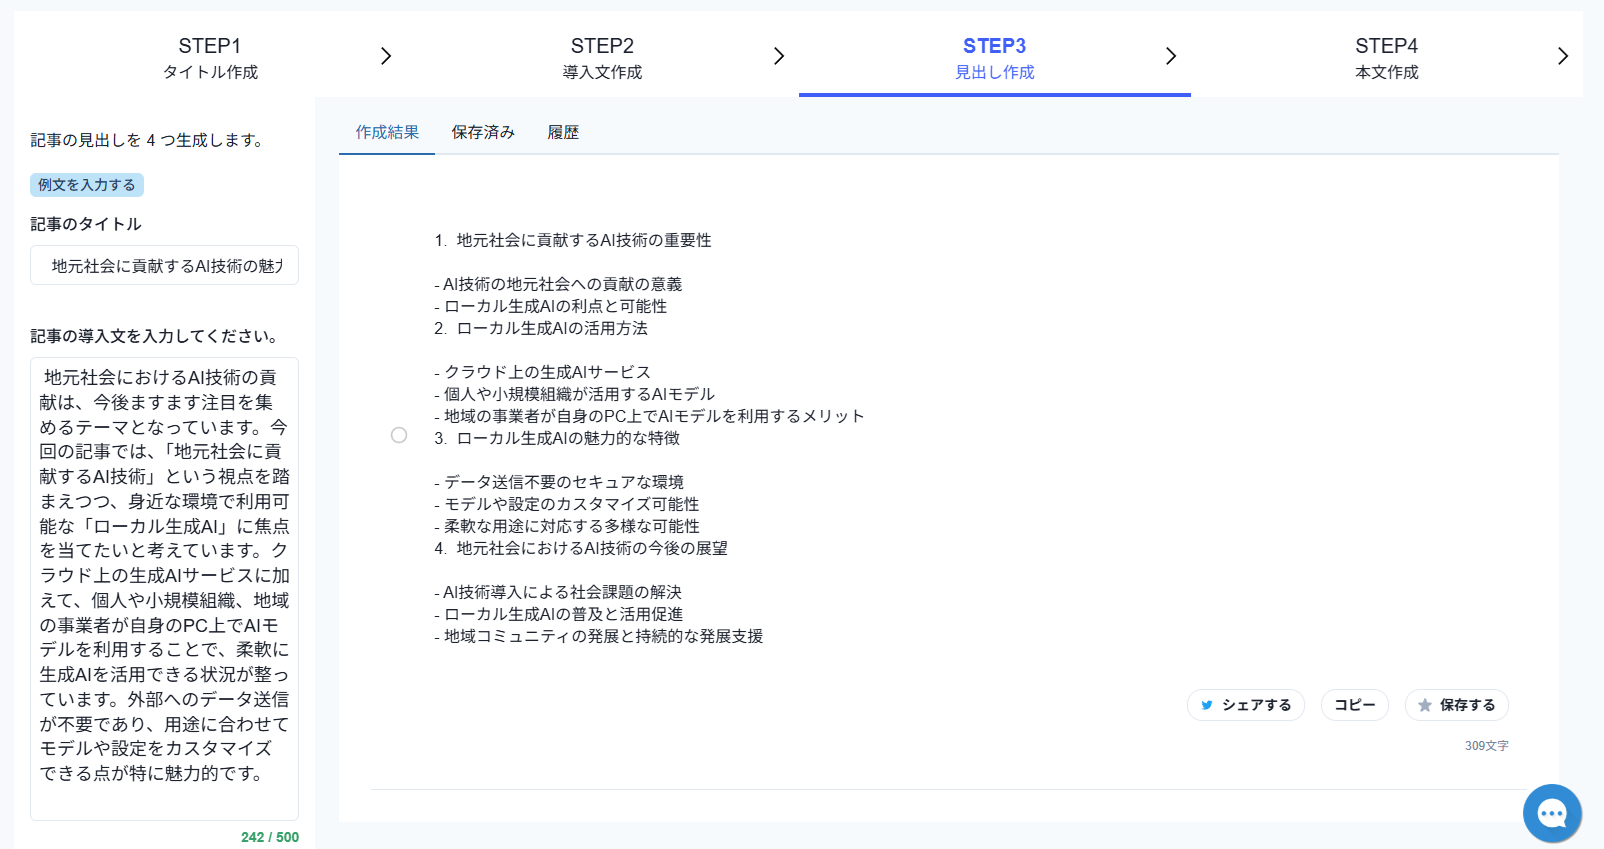This screenshot has height=849, width=1604.
Task: Click heading '3. ローカル生成AIの魅力的な特徴'
Action: [x=557, y=438]
